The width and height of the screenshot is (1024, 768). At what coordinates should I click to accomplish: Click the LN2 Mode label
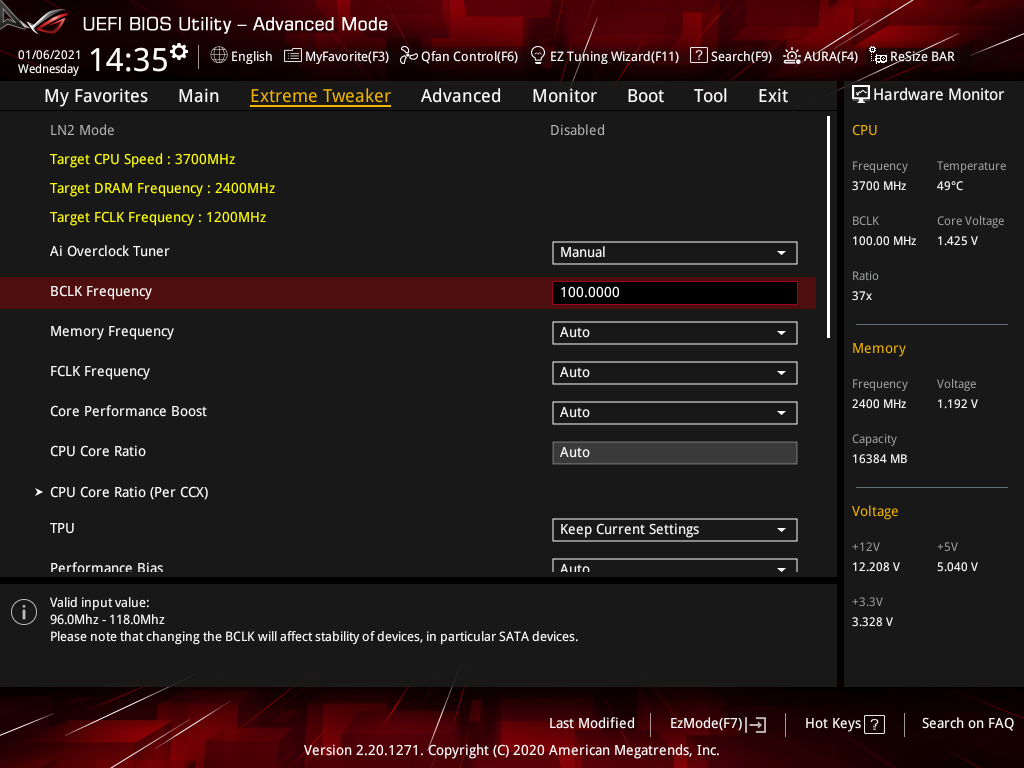(x=82, y=130)
